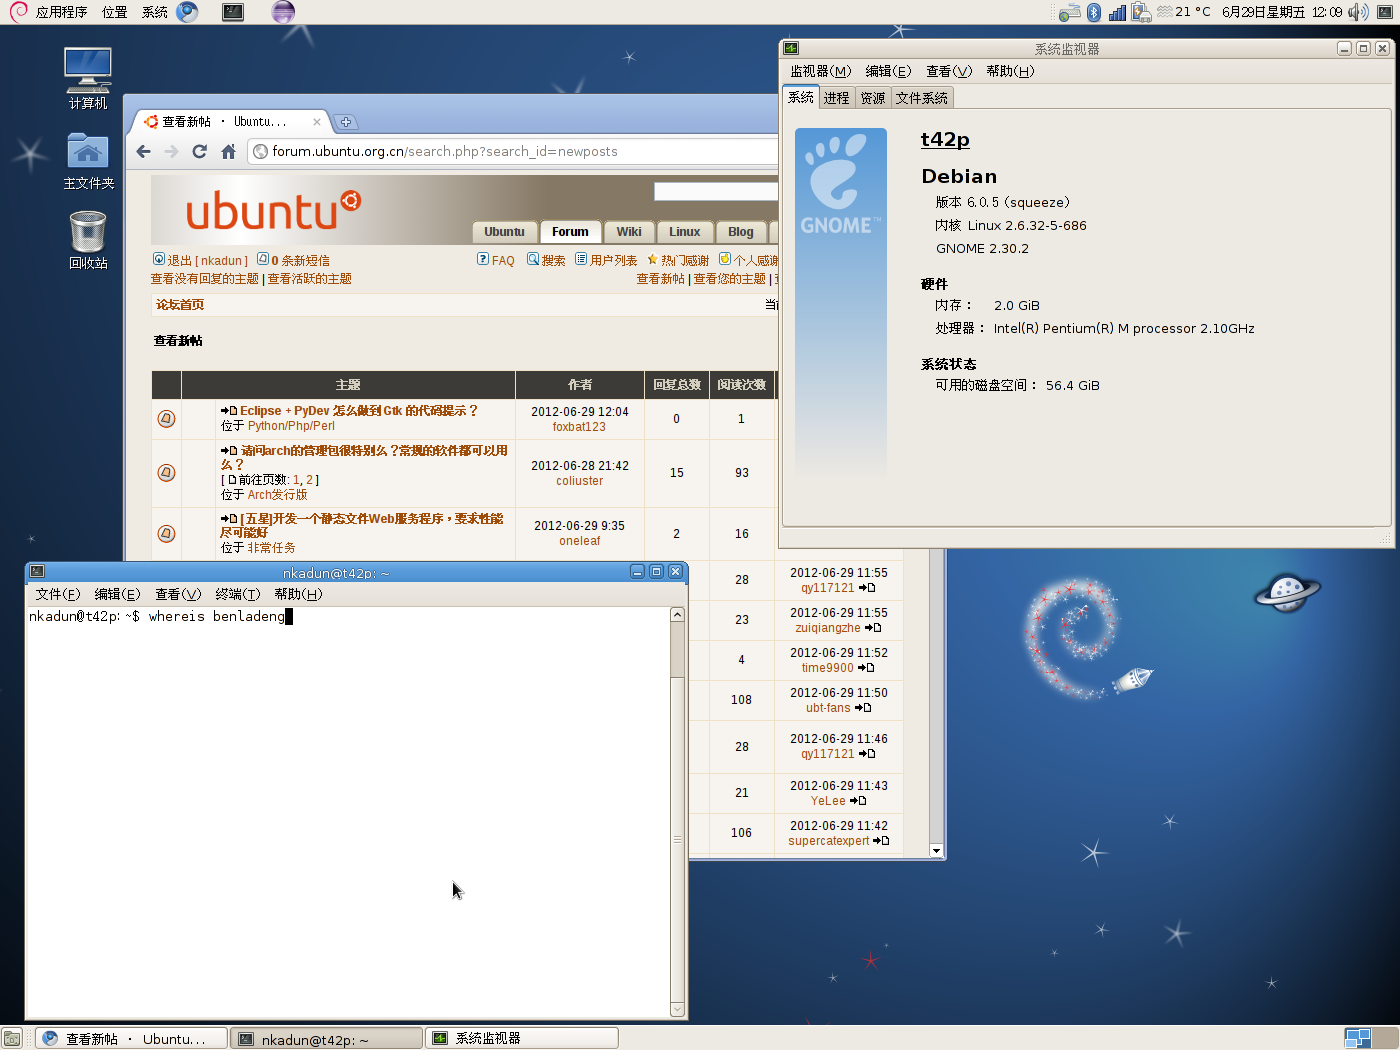The height and width of the screenshot is (1050, 1400).
Task: Click the browser forward arrow
Action: (171, 151)
